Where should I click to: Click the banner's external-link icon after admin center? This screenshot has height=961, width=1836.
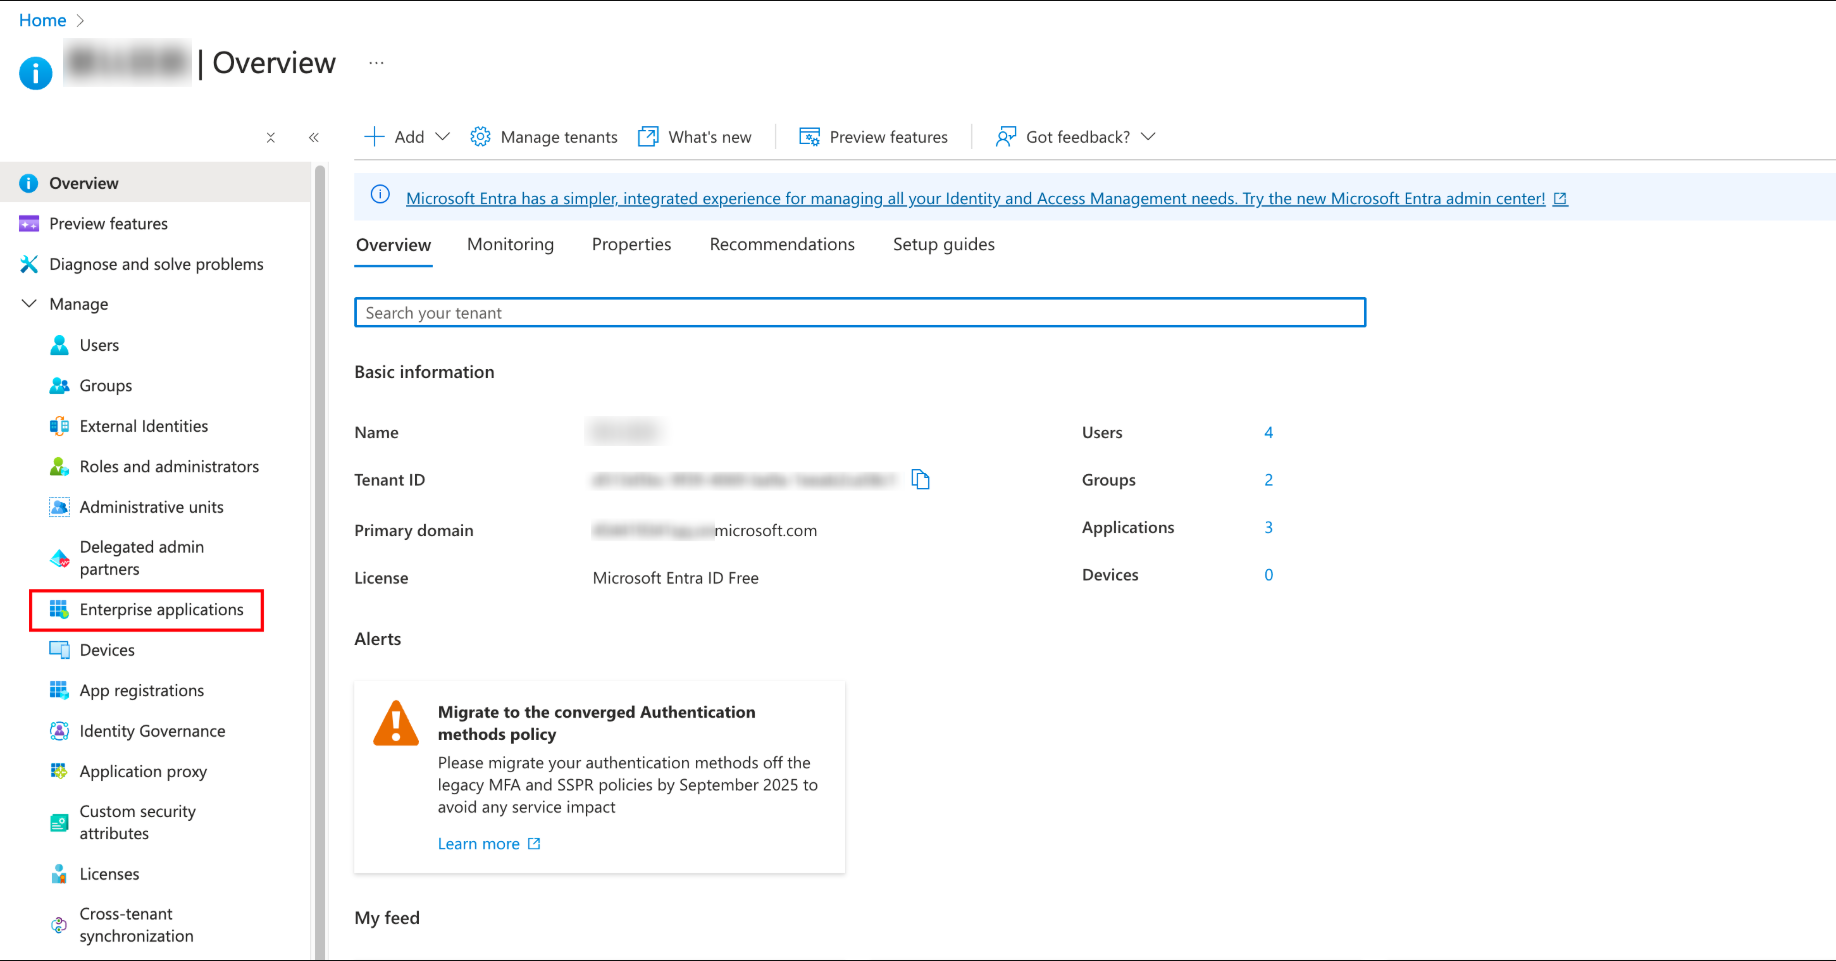pos(1560,199)
